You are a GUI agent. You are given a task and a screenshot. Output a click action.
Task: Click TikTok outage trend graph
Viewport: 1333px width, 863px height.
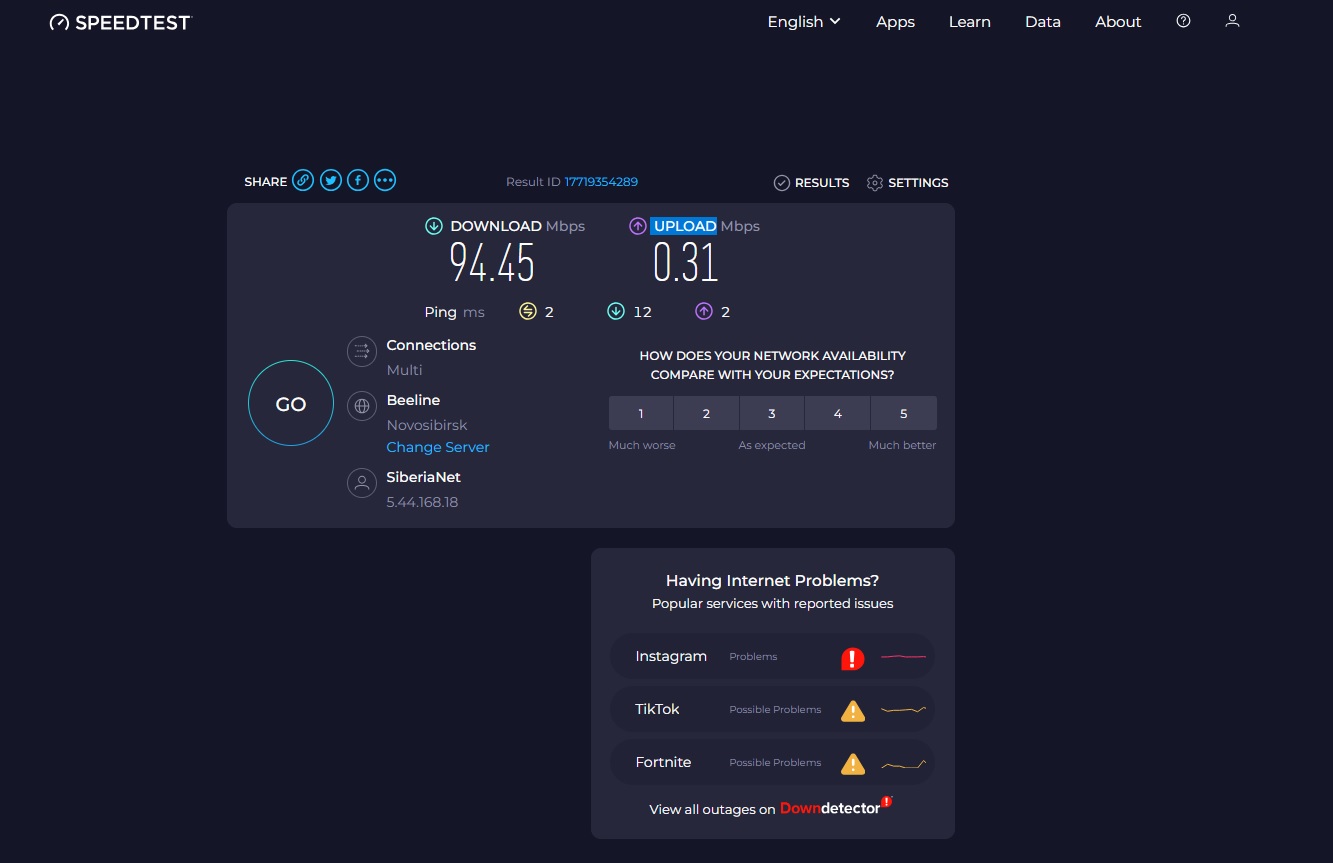click(903, 710)
